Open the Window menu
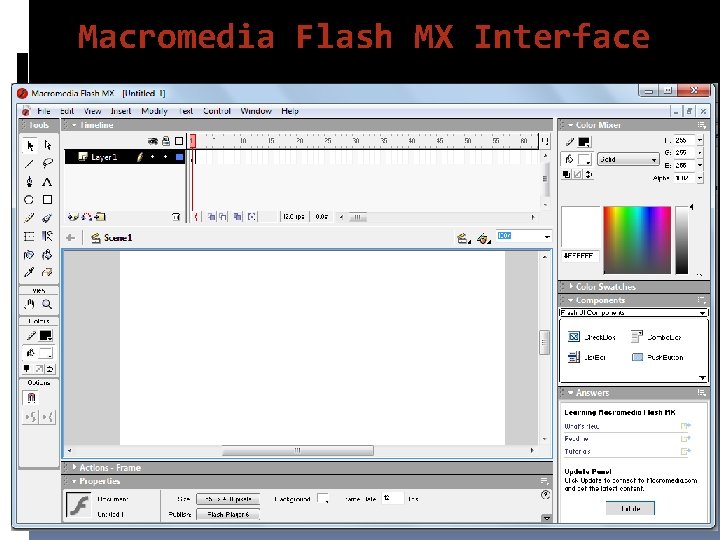The width and height of the screenshot is (720, 540). tap(256, 111)
